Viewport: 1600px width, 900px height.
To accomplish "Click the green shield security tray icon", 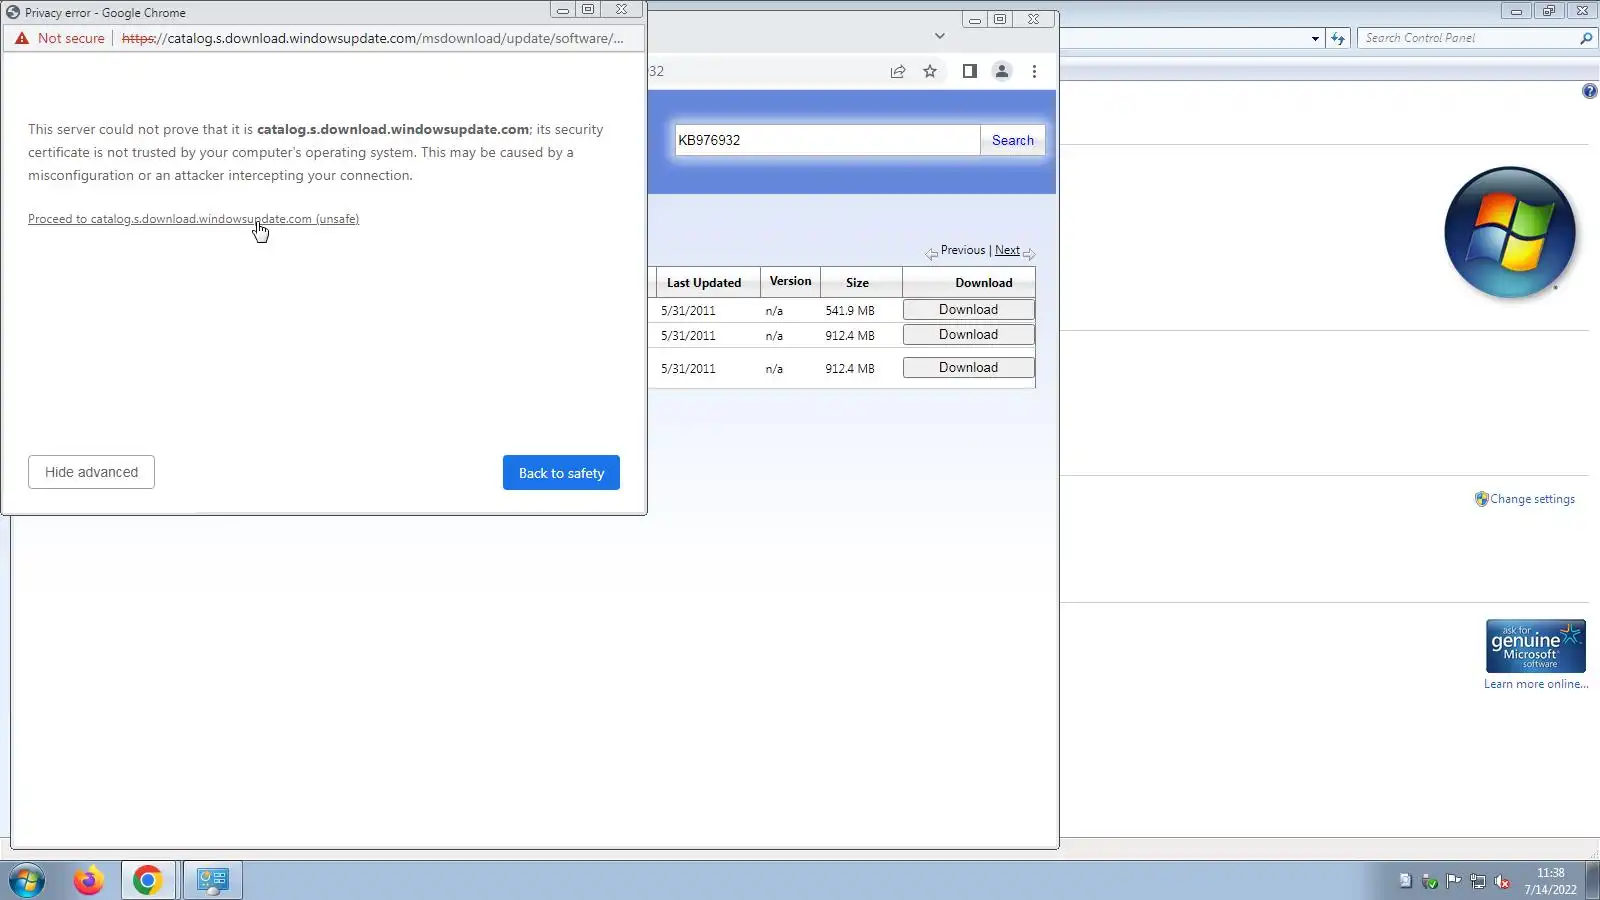I will [x=1430, y=881].
